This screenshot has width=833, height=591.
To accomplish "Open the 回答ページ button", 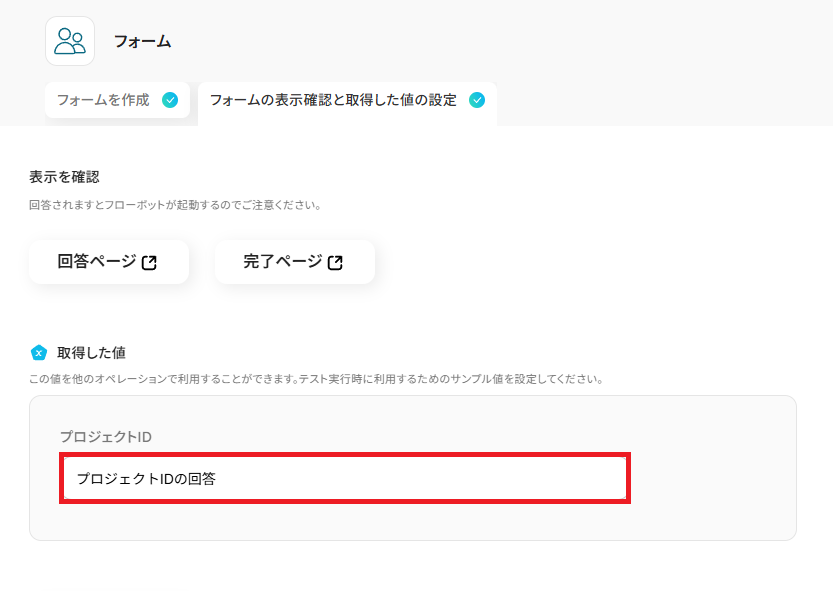I will [x=108, y=262].
